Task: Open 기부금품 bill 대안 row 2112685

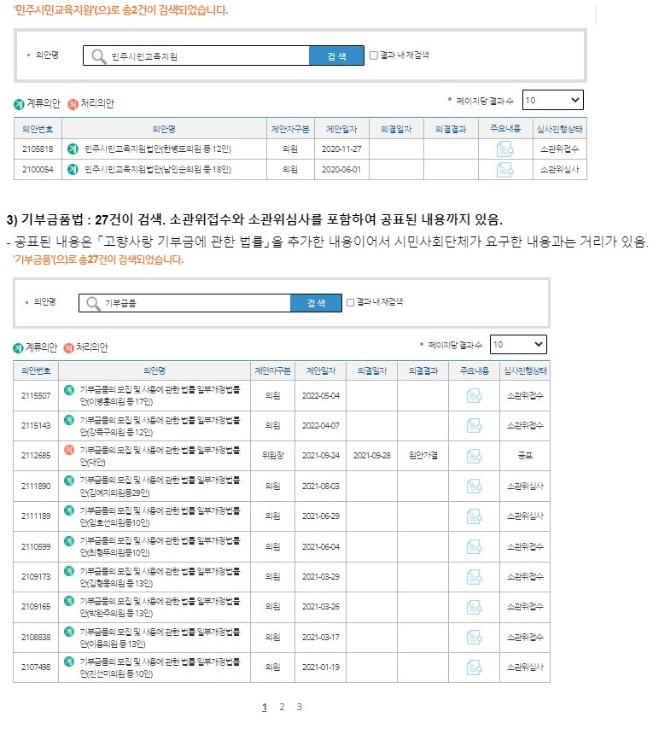Action: (159, 456)
